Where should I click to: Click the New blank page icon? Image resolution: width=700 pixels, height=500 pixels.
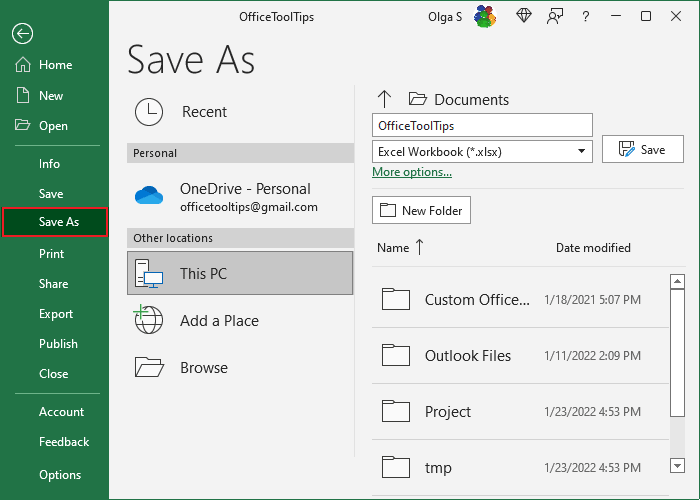point(22,96)
